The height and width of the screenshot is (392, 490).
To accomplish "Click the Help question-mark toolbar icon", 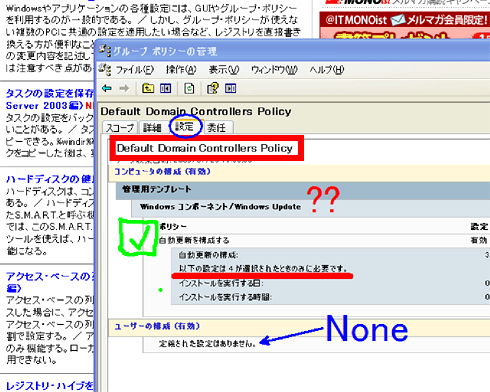I will click(213, 88).
